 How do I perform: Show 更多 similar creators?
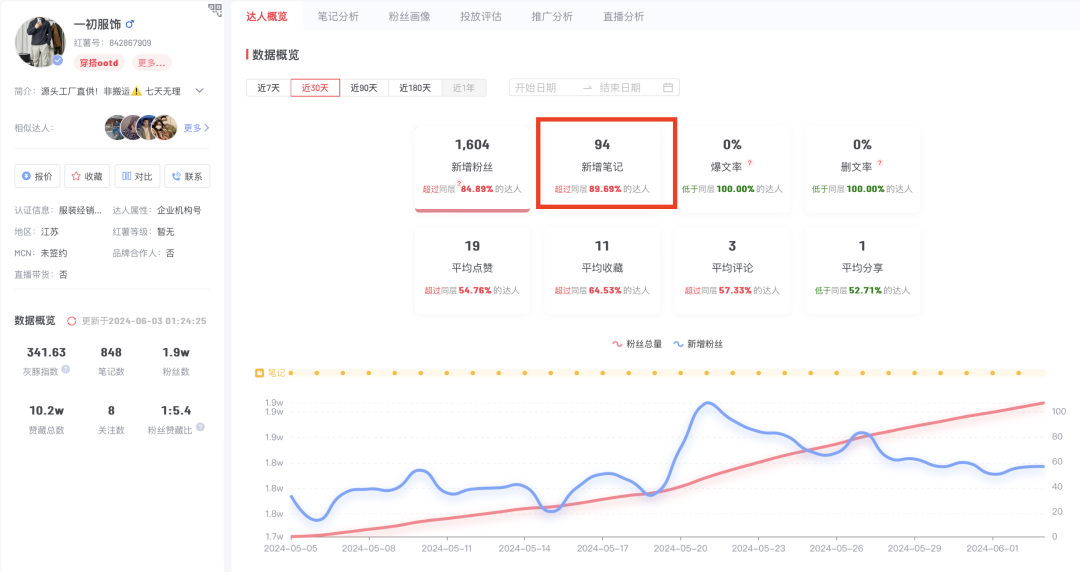click(196, 128)
